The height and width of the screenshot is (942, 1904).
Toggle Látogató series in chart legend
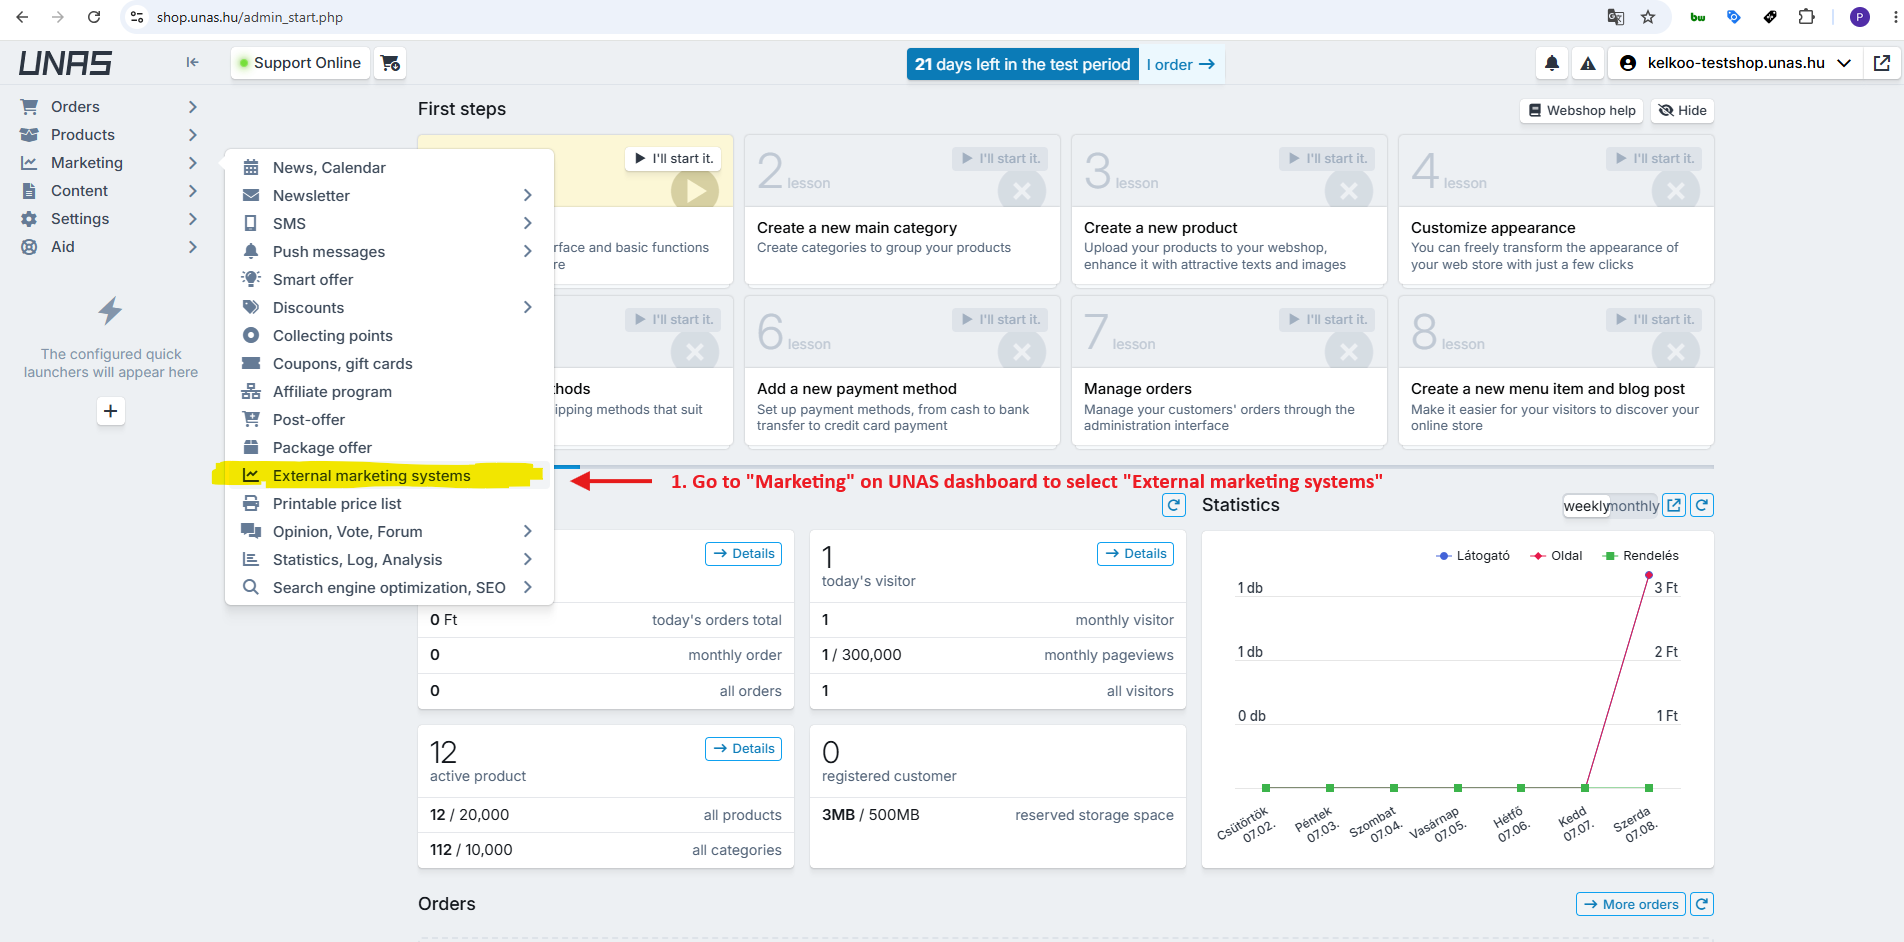click(x=1473, y=556)
